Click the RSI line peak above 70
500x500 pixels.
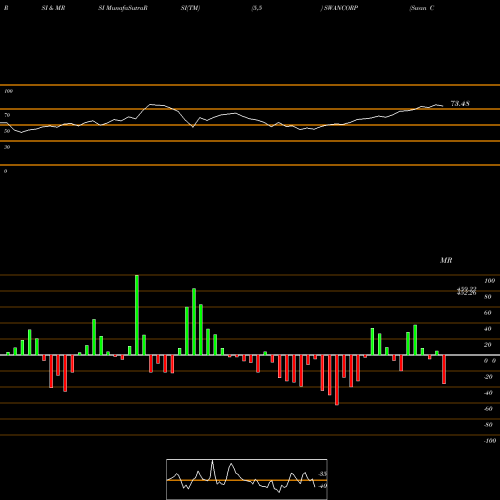[151, 104]
